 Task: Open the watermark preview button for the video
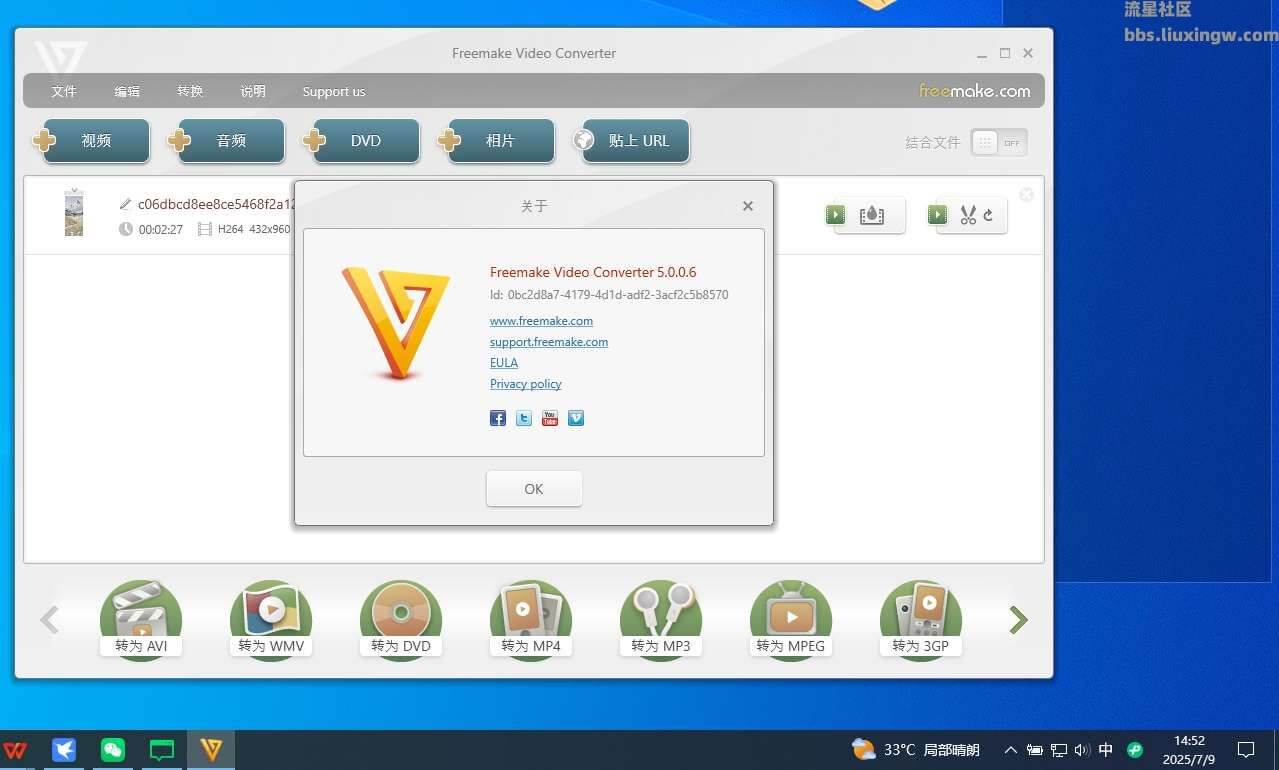866,215
